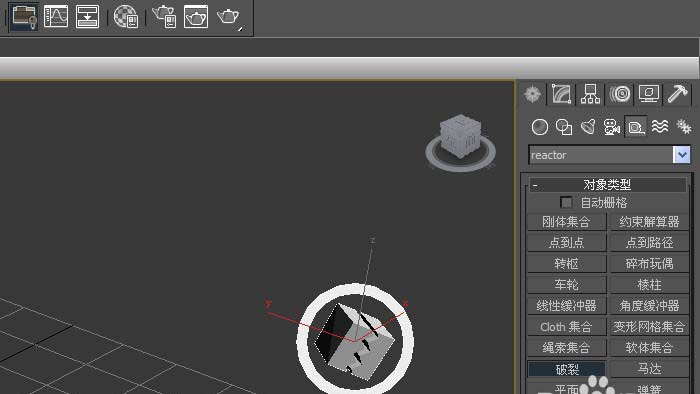Click the 马达 button
This screenshot has height=394, width=700.
tap(650, 369)
